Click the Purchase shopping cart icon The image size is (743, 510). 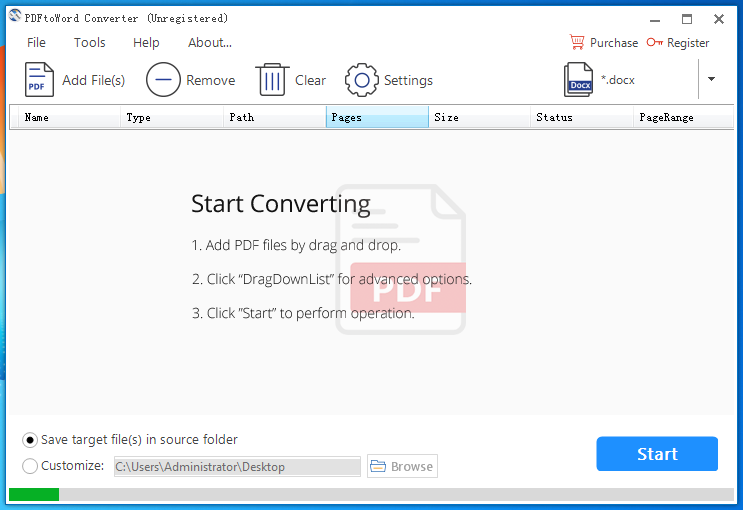tap(577, 42)
